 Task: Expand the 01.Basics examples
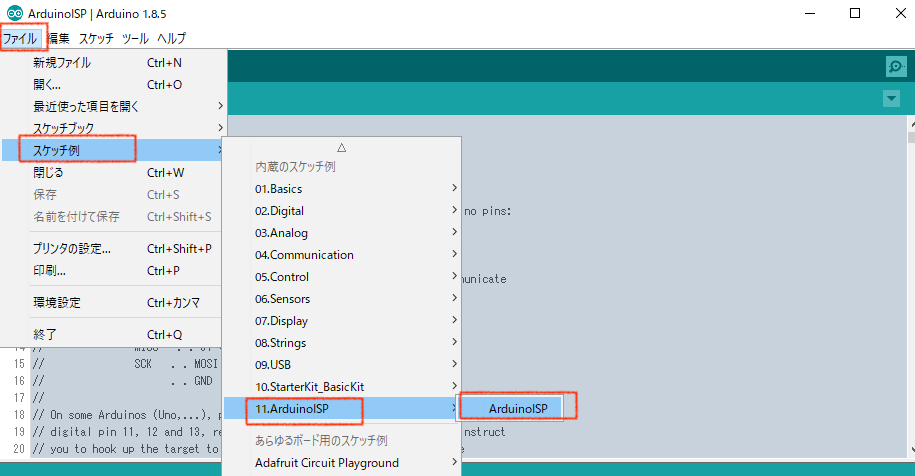(x=342, y=189)
